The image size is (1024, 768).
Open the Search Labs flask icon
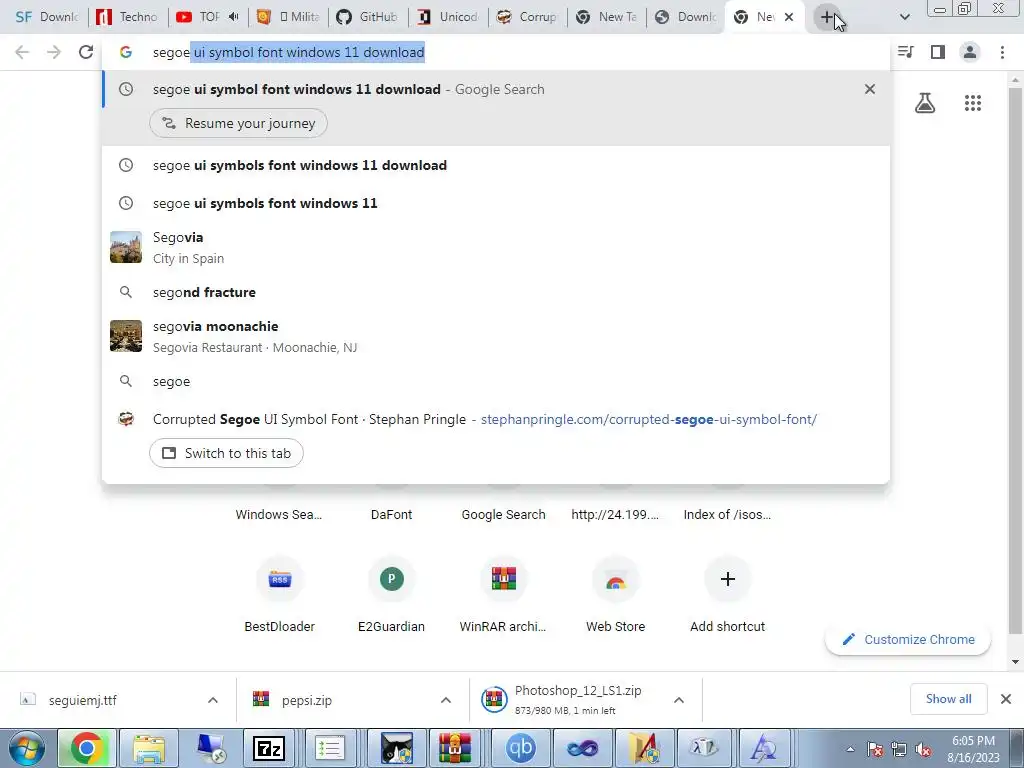925,103
